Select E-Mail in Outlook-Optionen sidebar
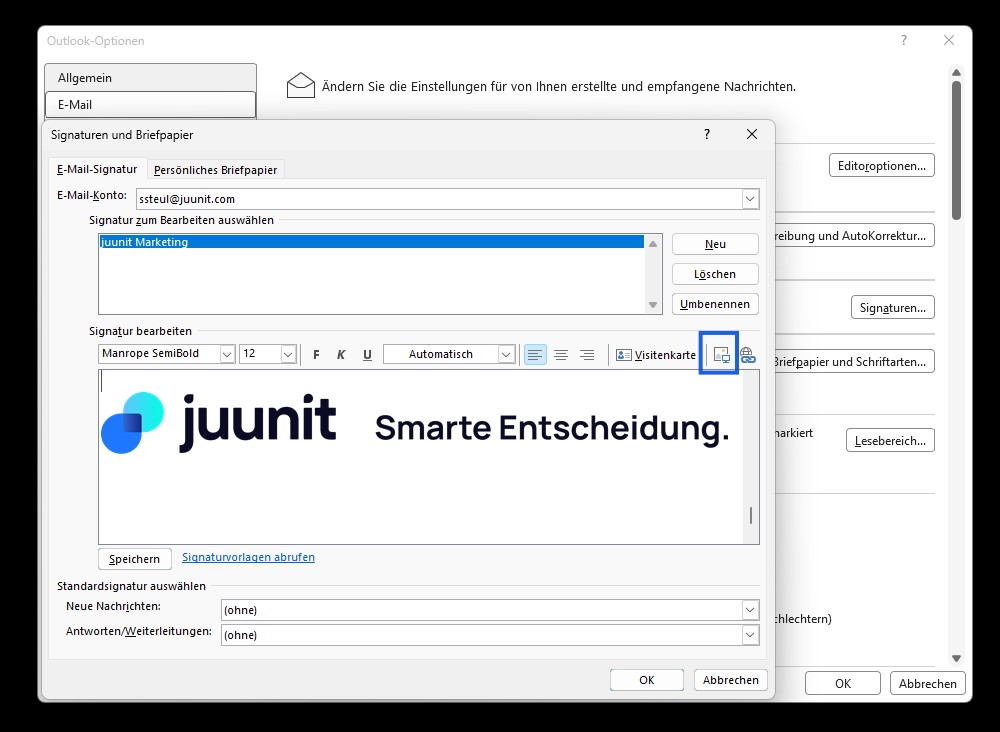This screenshot has height=732, width=1000. (151, 105)
